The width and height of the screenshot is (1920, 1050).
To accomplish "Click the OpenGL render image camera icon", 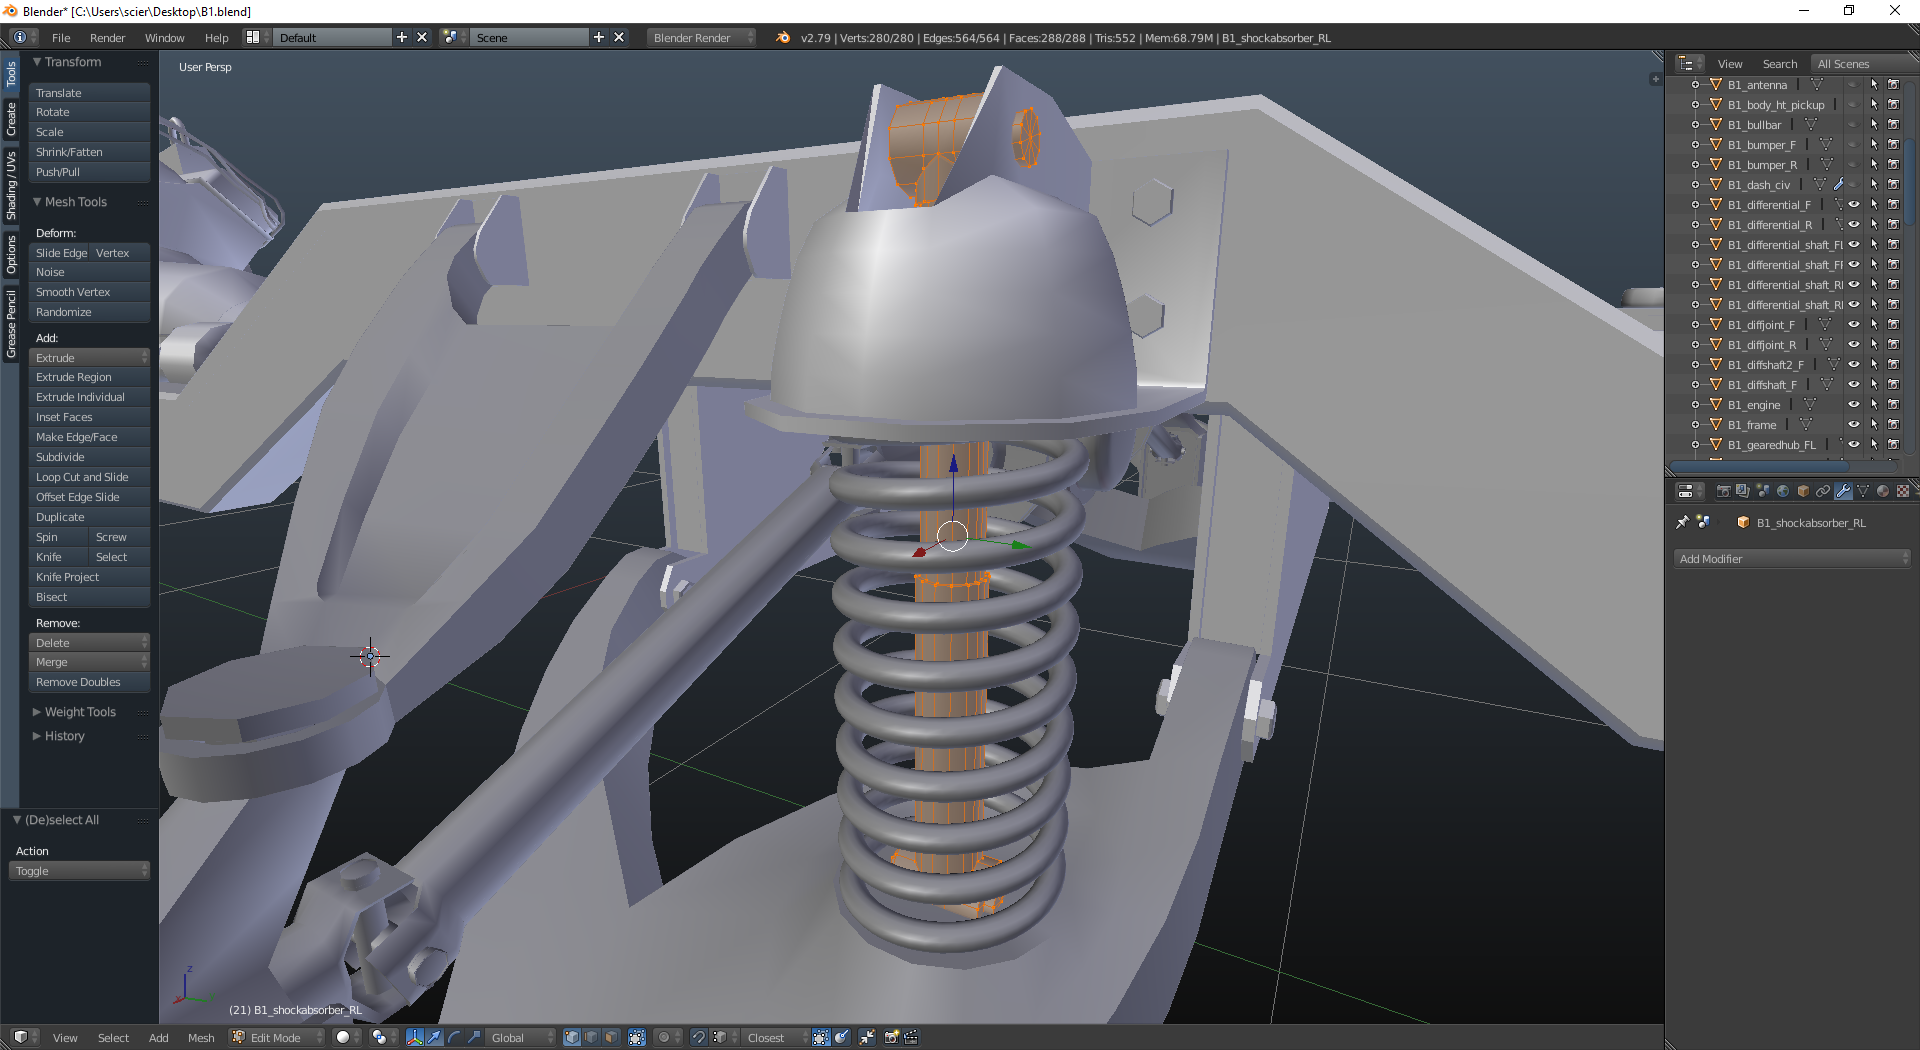I will click(891, 1037).
